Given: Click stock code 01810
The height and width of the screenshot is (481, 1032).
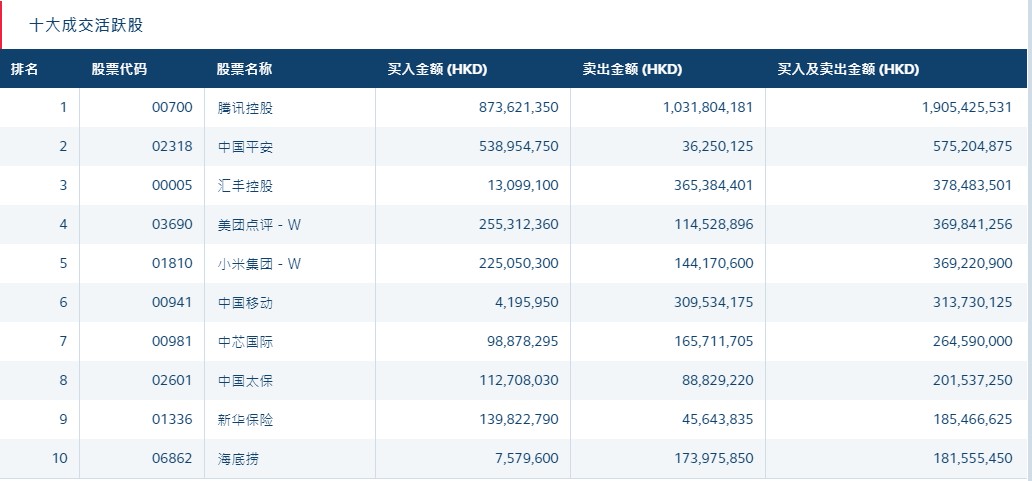Looking at the screenshot, I should [x=172, y=263].
